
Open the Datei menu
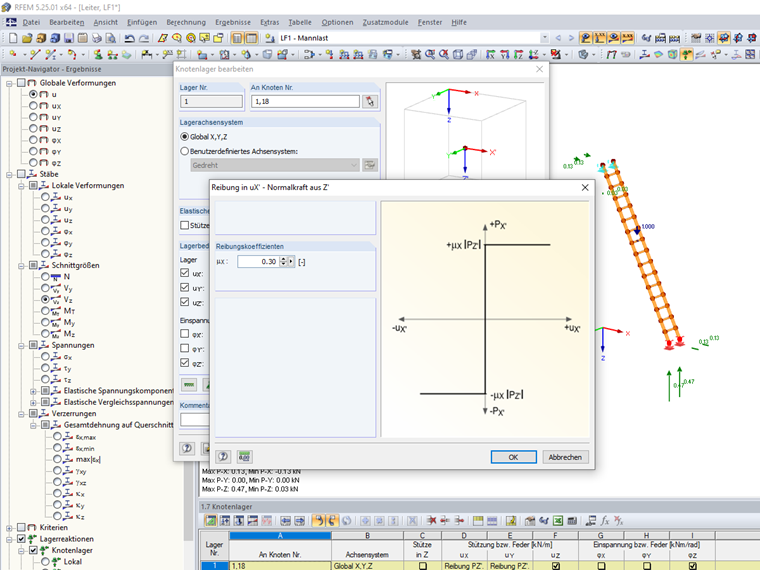click(x=31, y=22)
